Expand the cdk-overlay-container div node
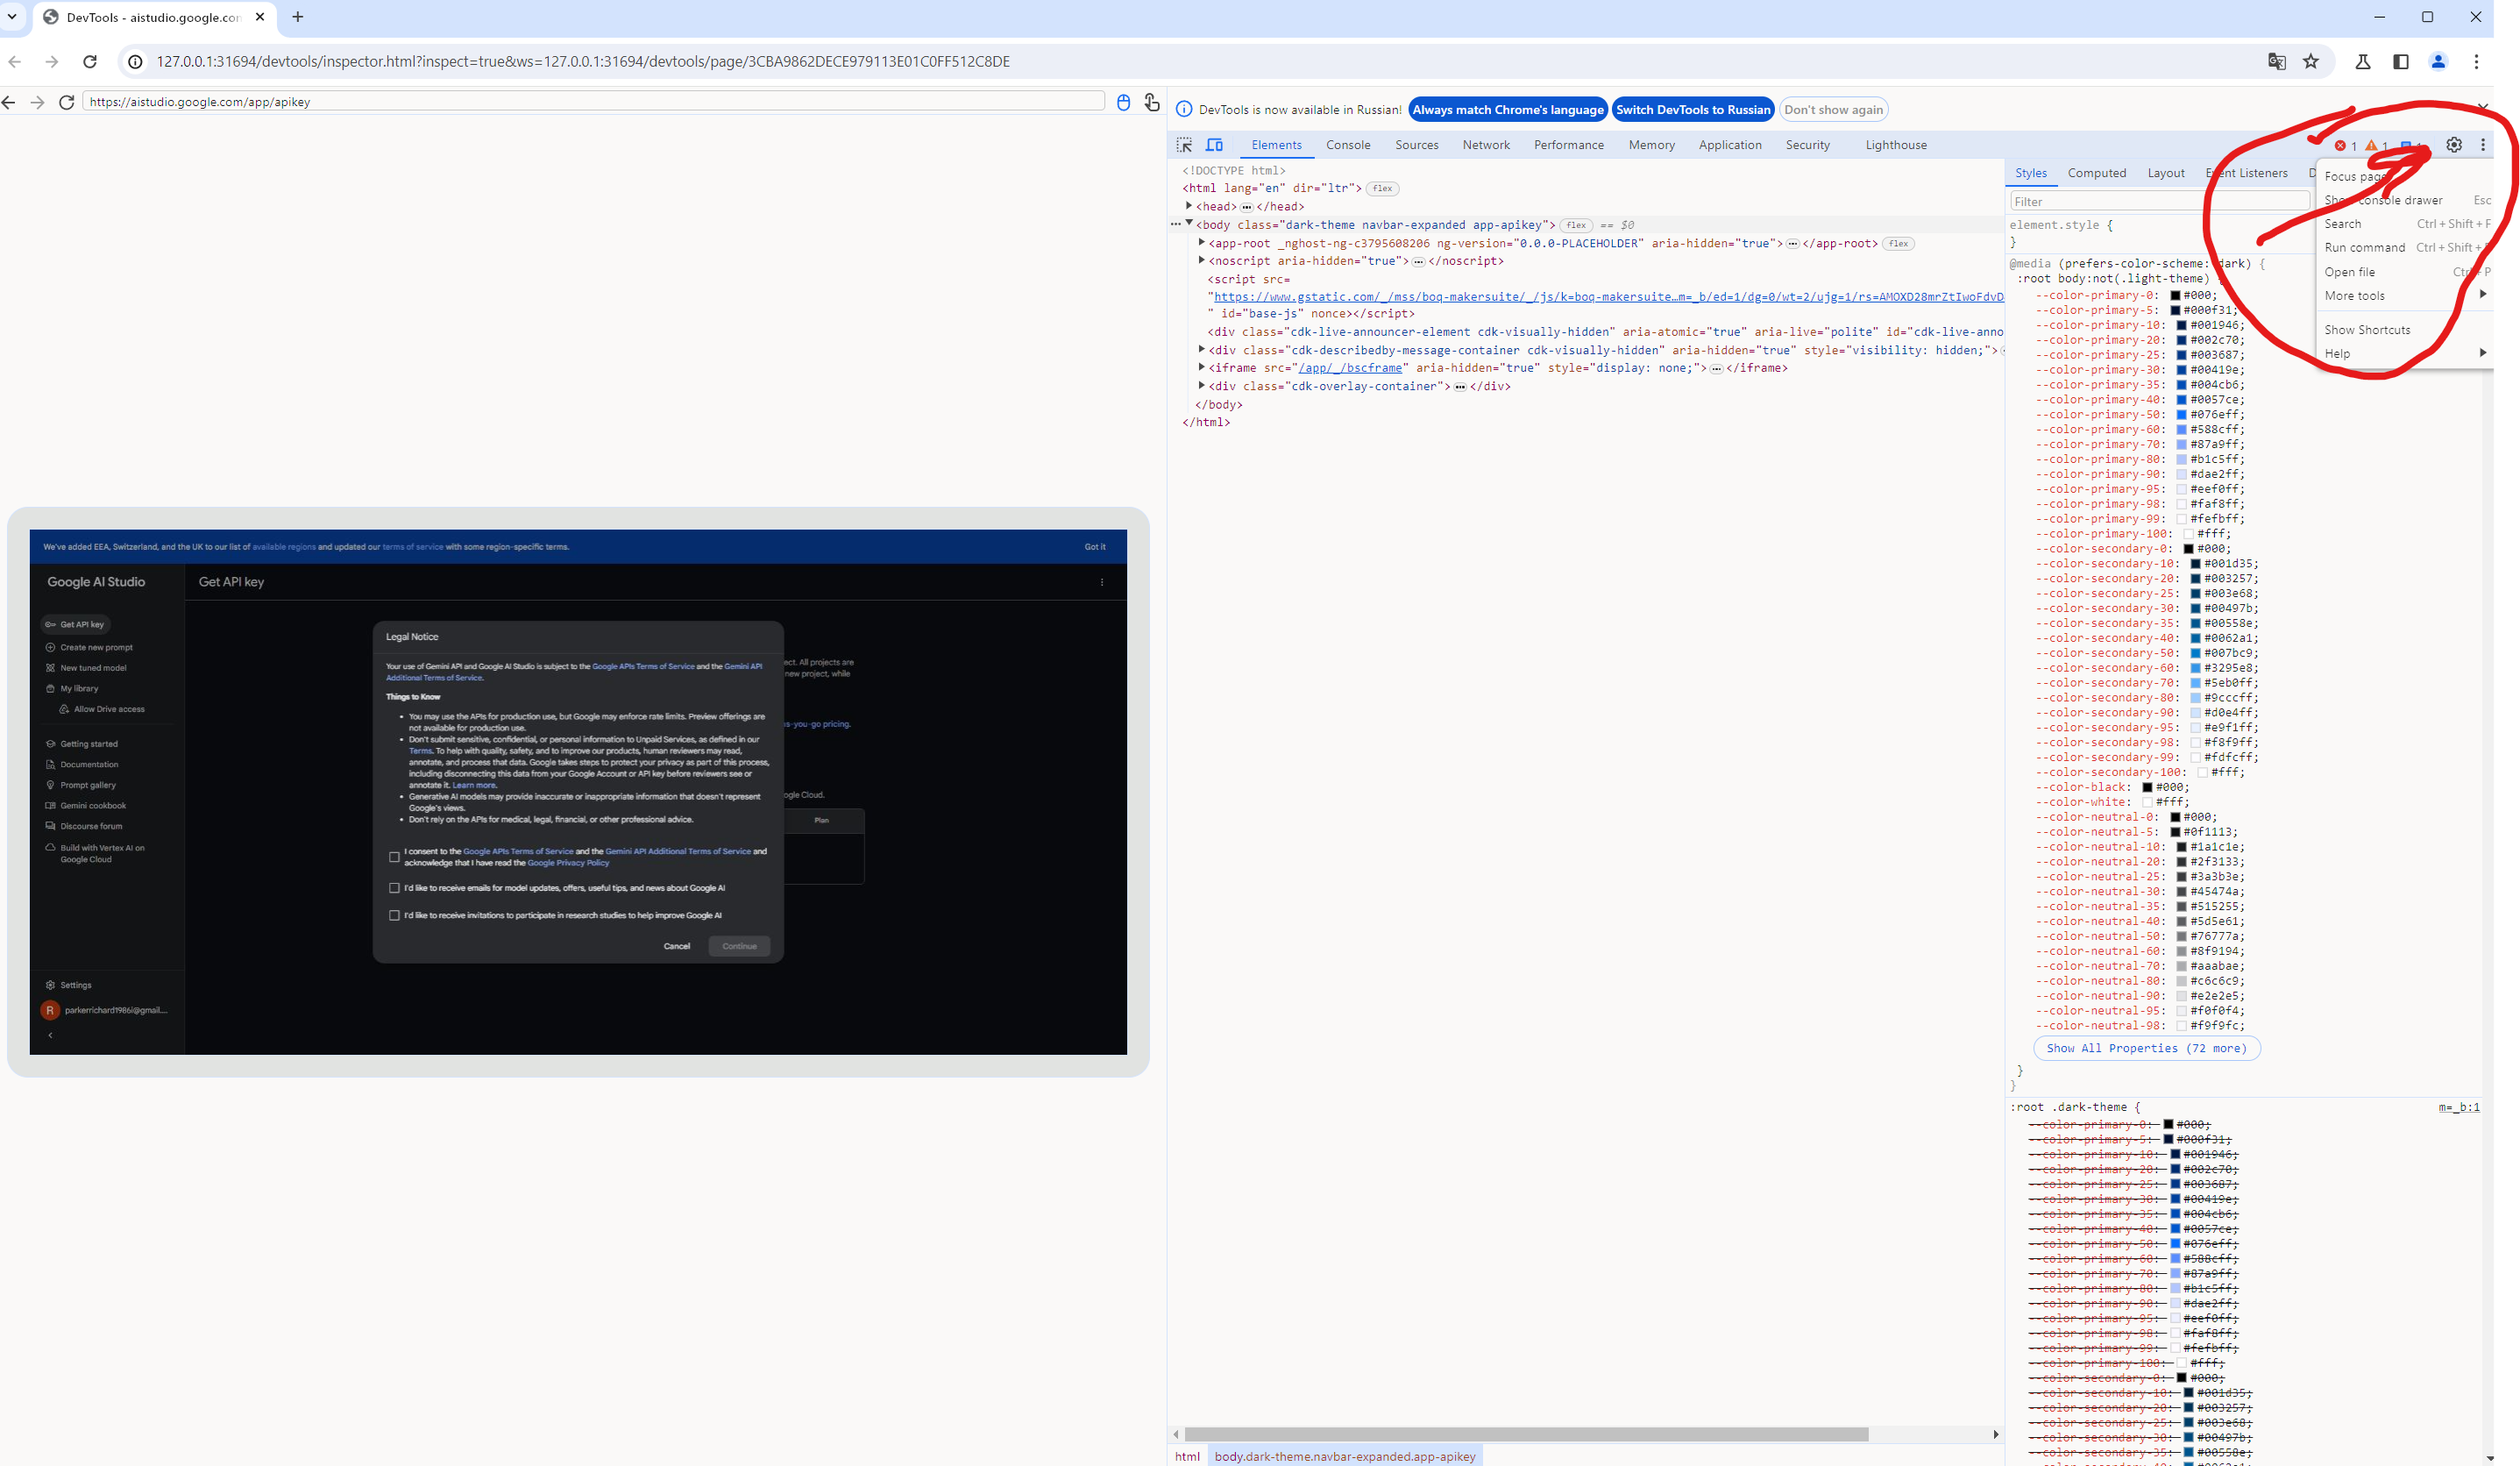 (1201, 386)
